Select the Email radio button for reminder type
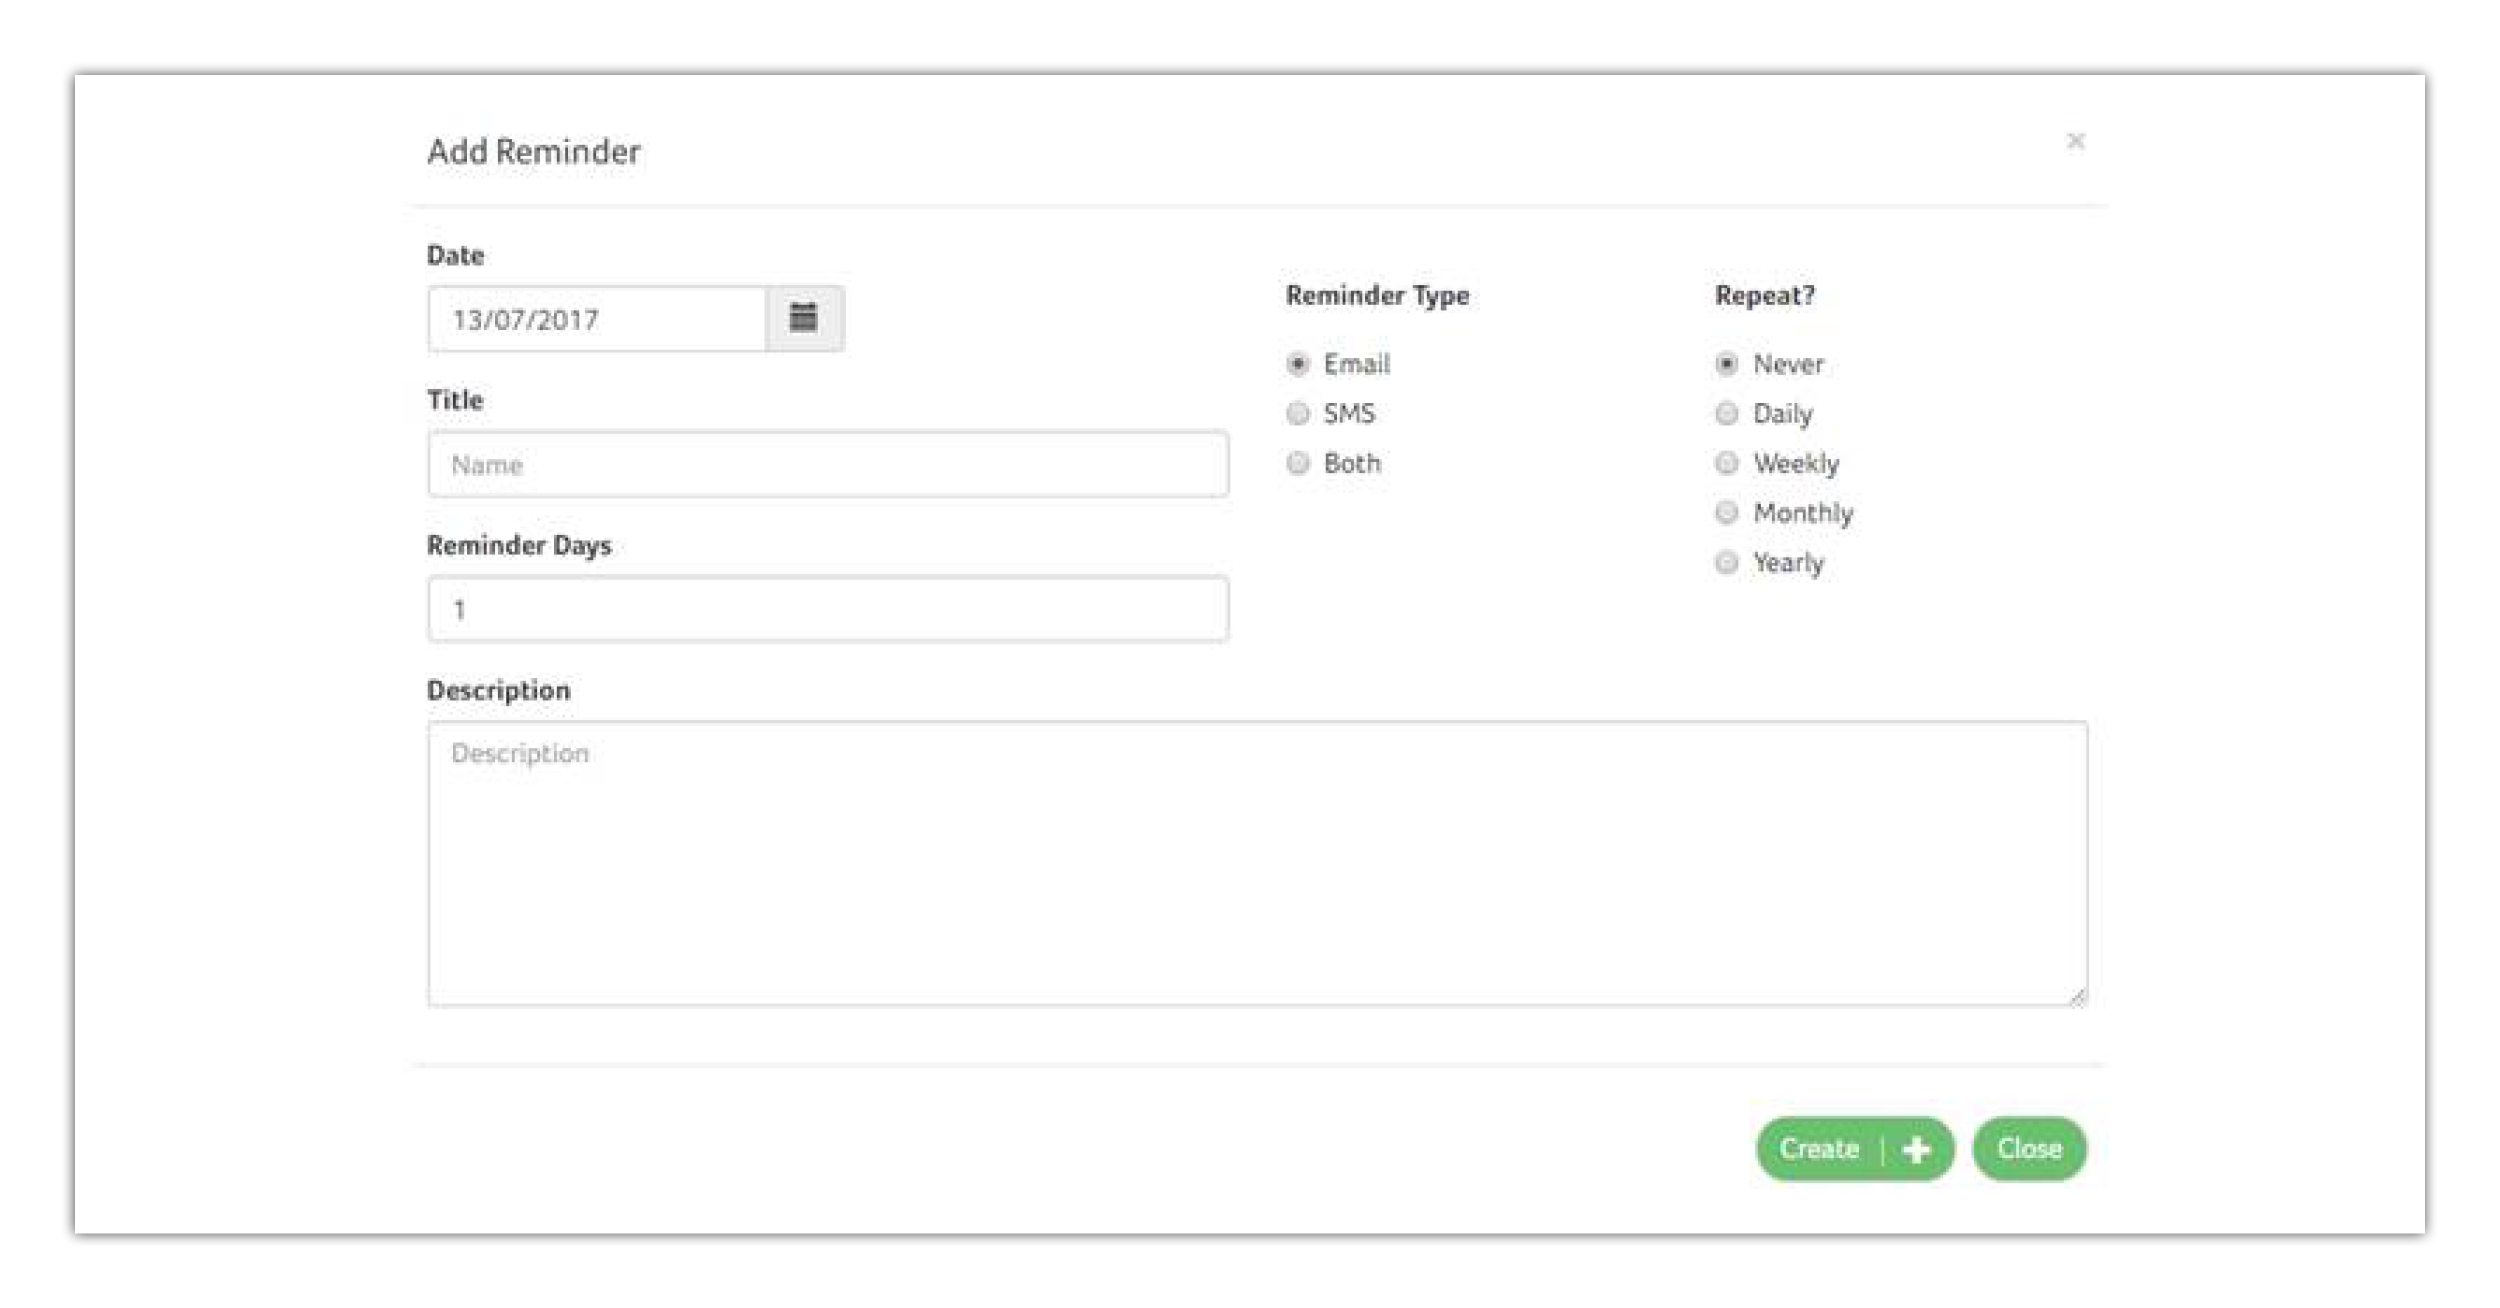The height and width of the screenshot is (1308, 2500). (1295, 362)
